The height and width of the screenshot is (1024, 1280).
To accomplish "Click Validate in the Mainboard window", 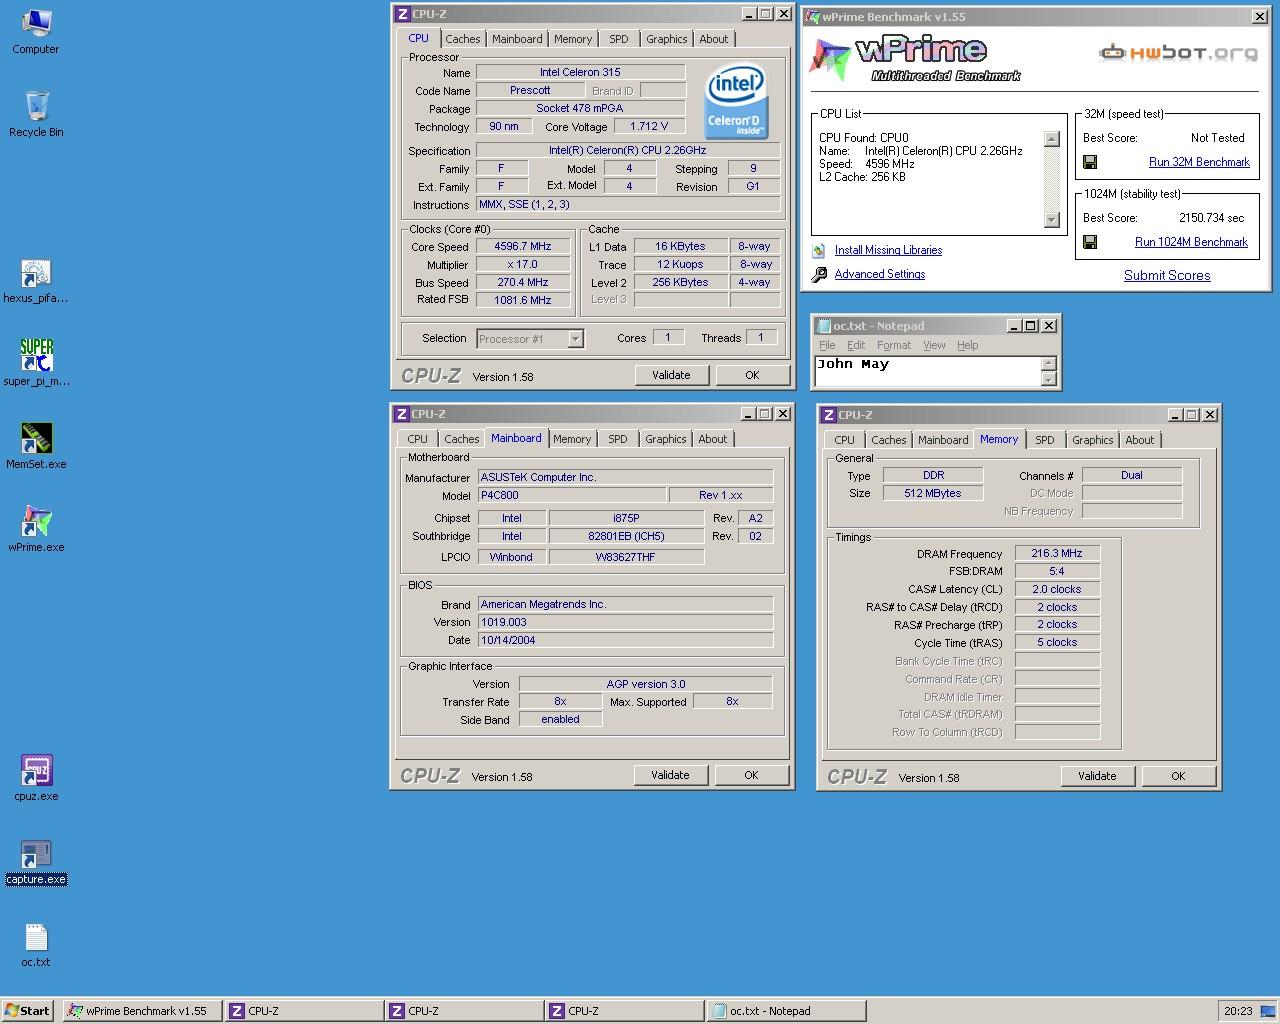I will coord(670,775).
